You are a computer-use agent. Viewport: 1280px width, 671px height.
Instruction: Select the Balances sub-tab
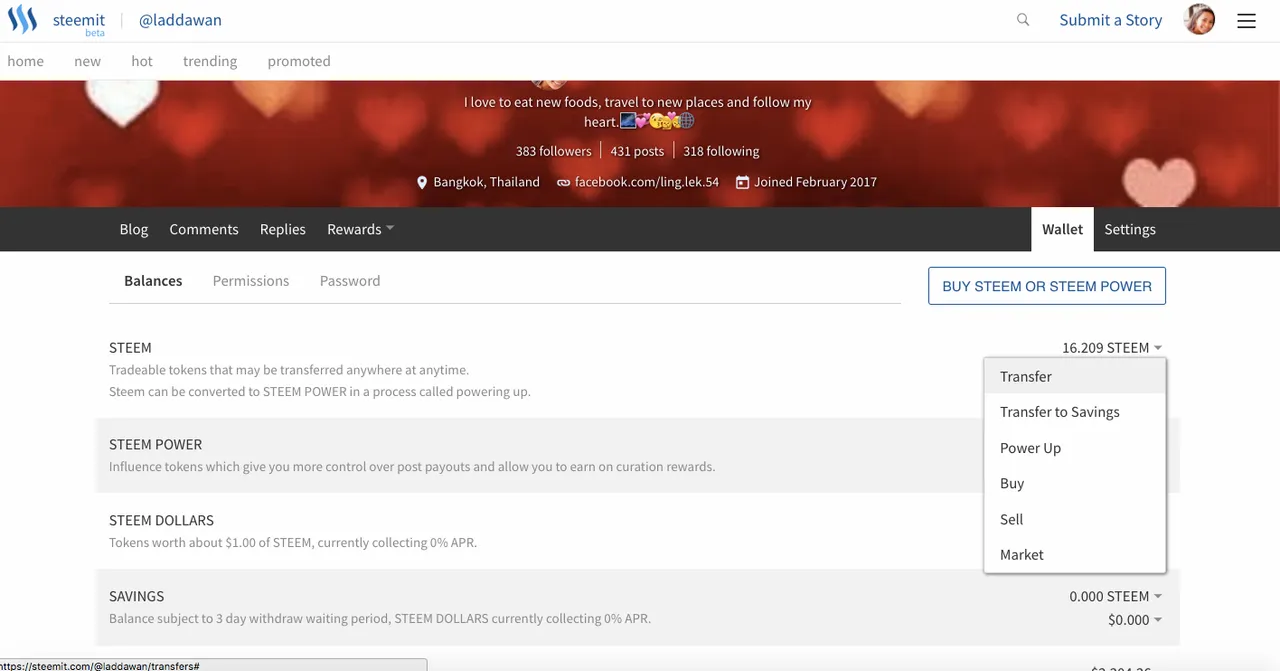153,281
